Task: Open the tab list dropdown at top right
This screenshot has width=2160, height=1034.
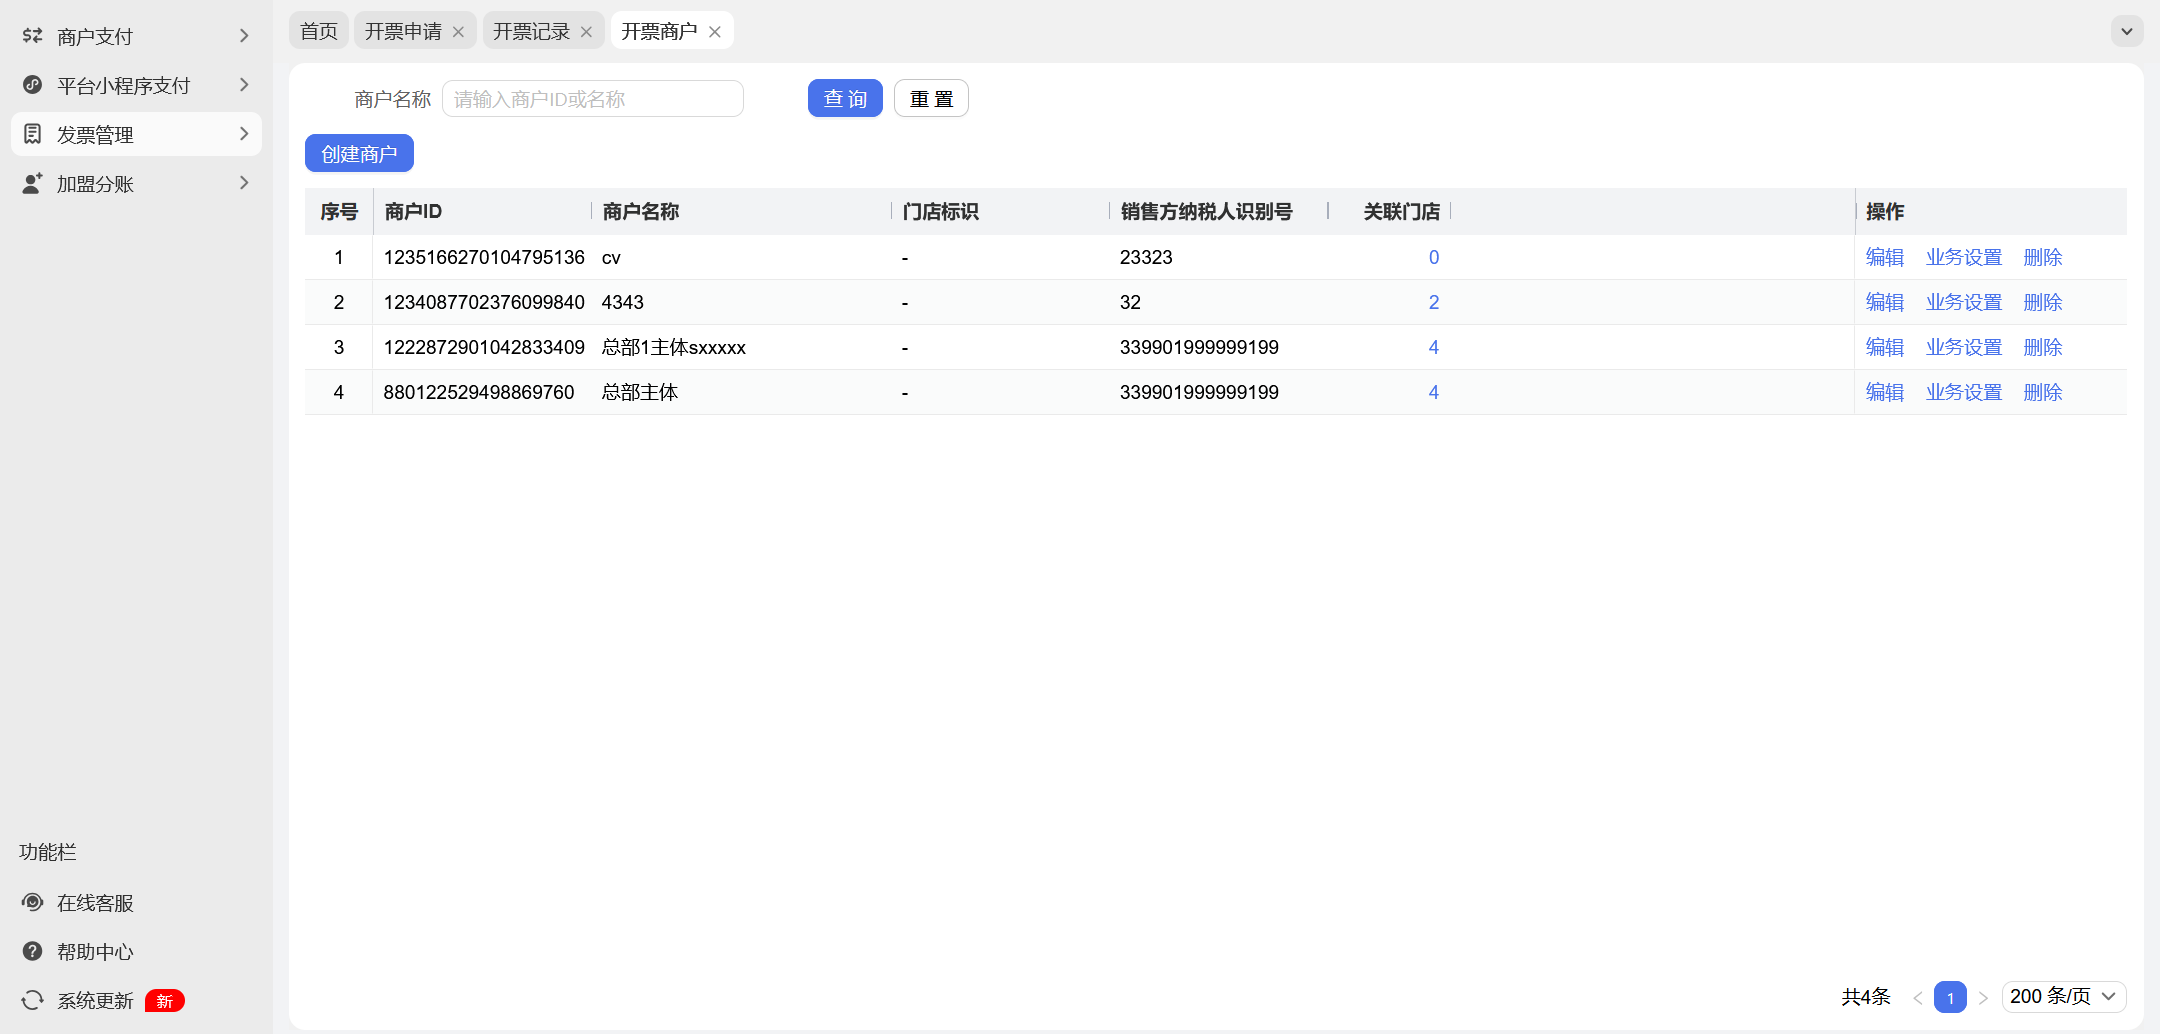Action: (x=2127, y=31)
